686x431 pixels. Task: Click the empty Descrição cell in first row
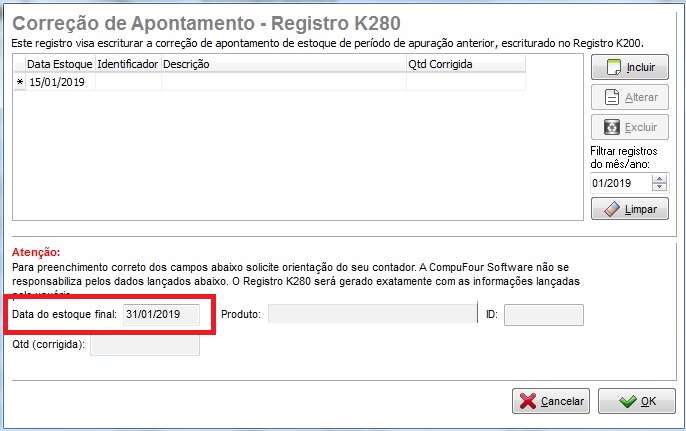click(x=284, y=82)
